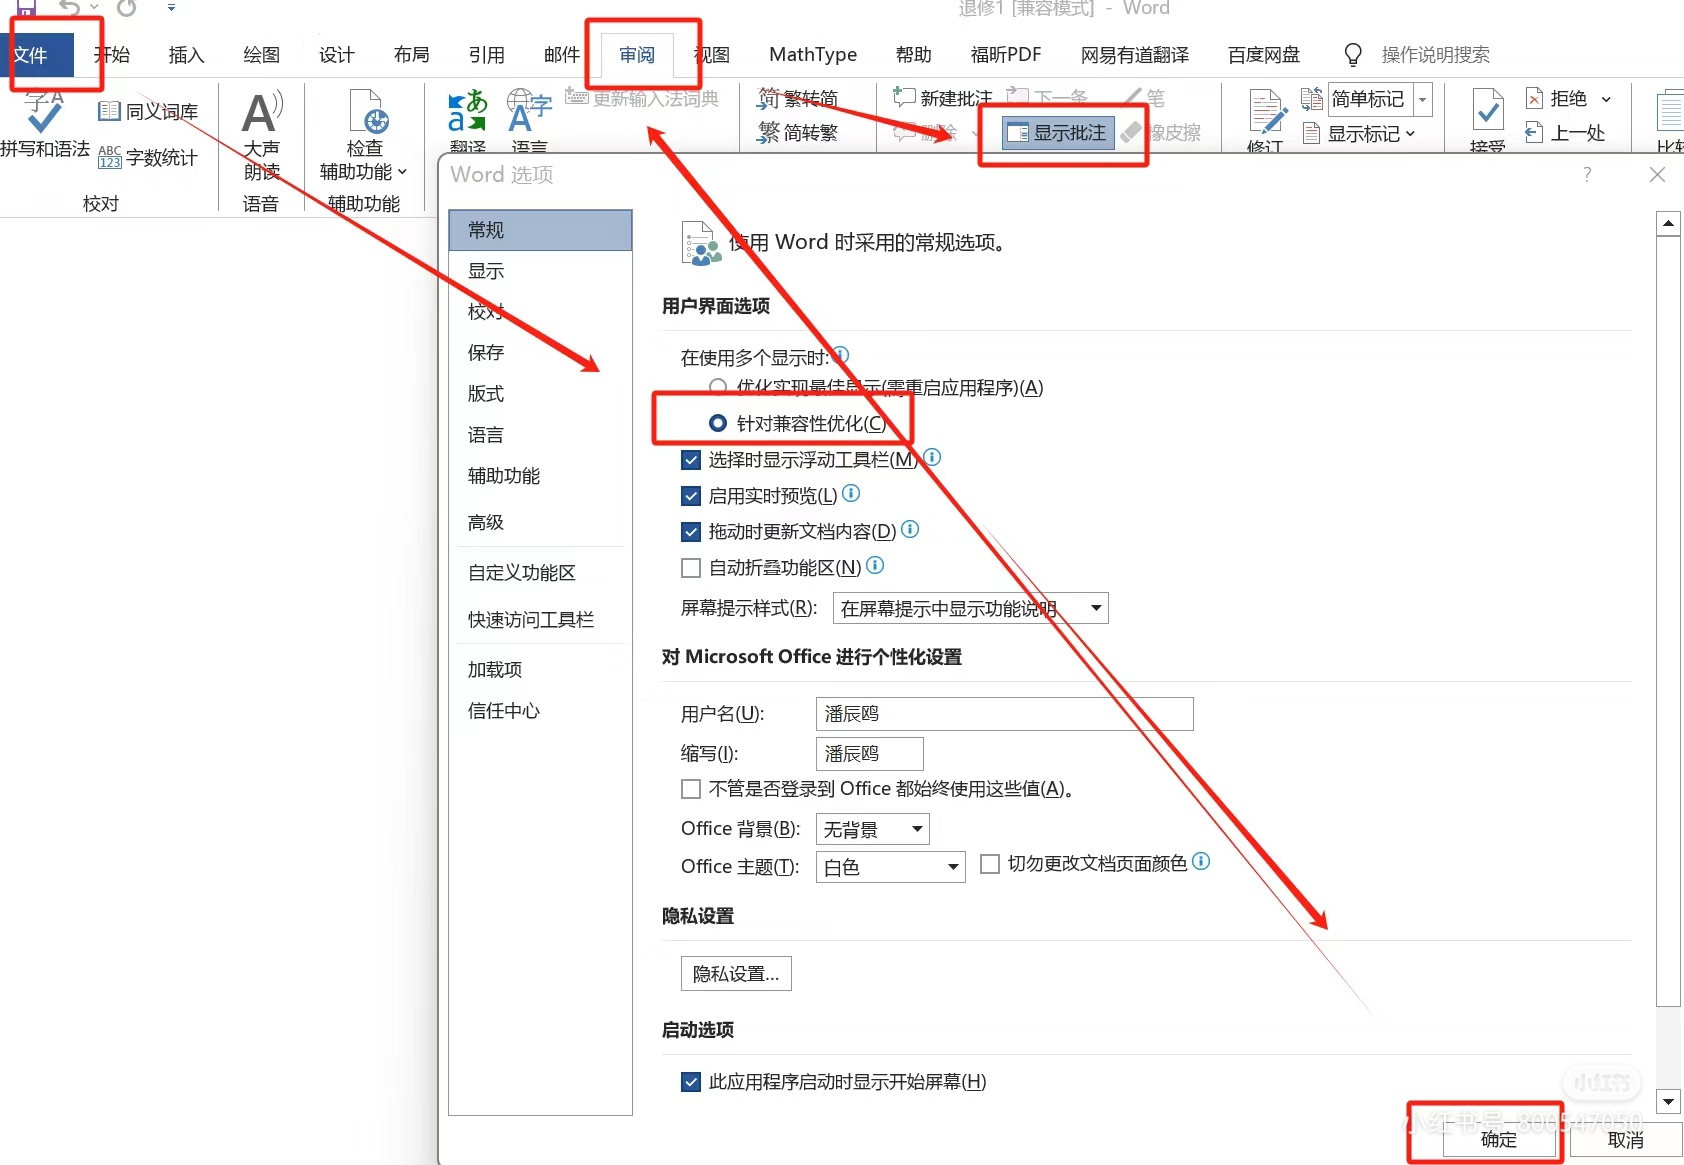Select 针对兼容性优化 radio option
Viewport: 1684px width, 1165px height.
717,423
